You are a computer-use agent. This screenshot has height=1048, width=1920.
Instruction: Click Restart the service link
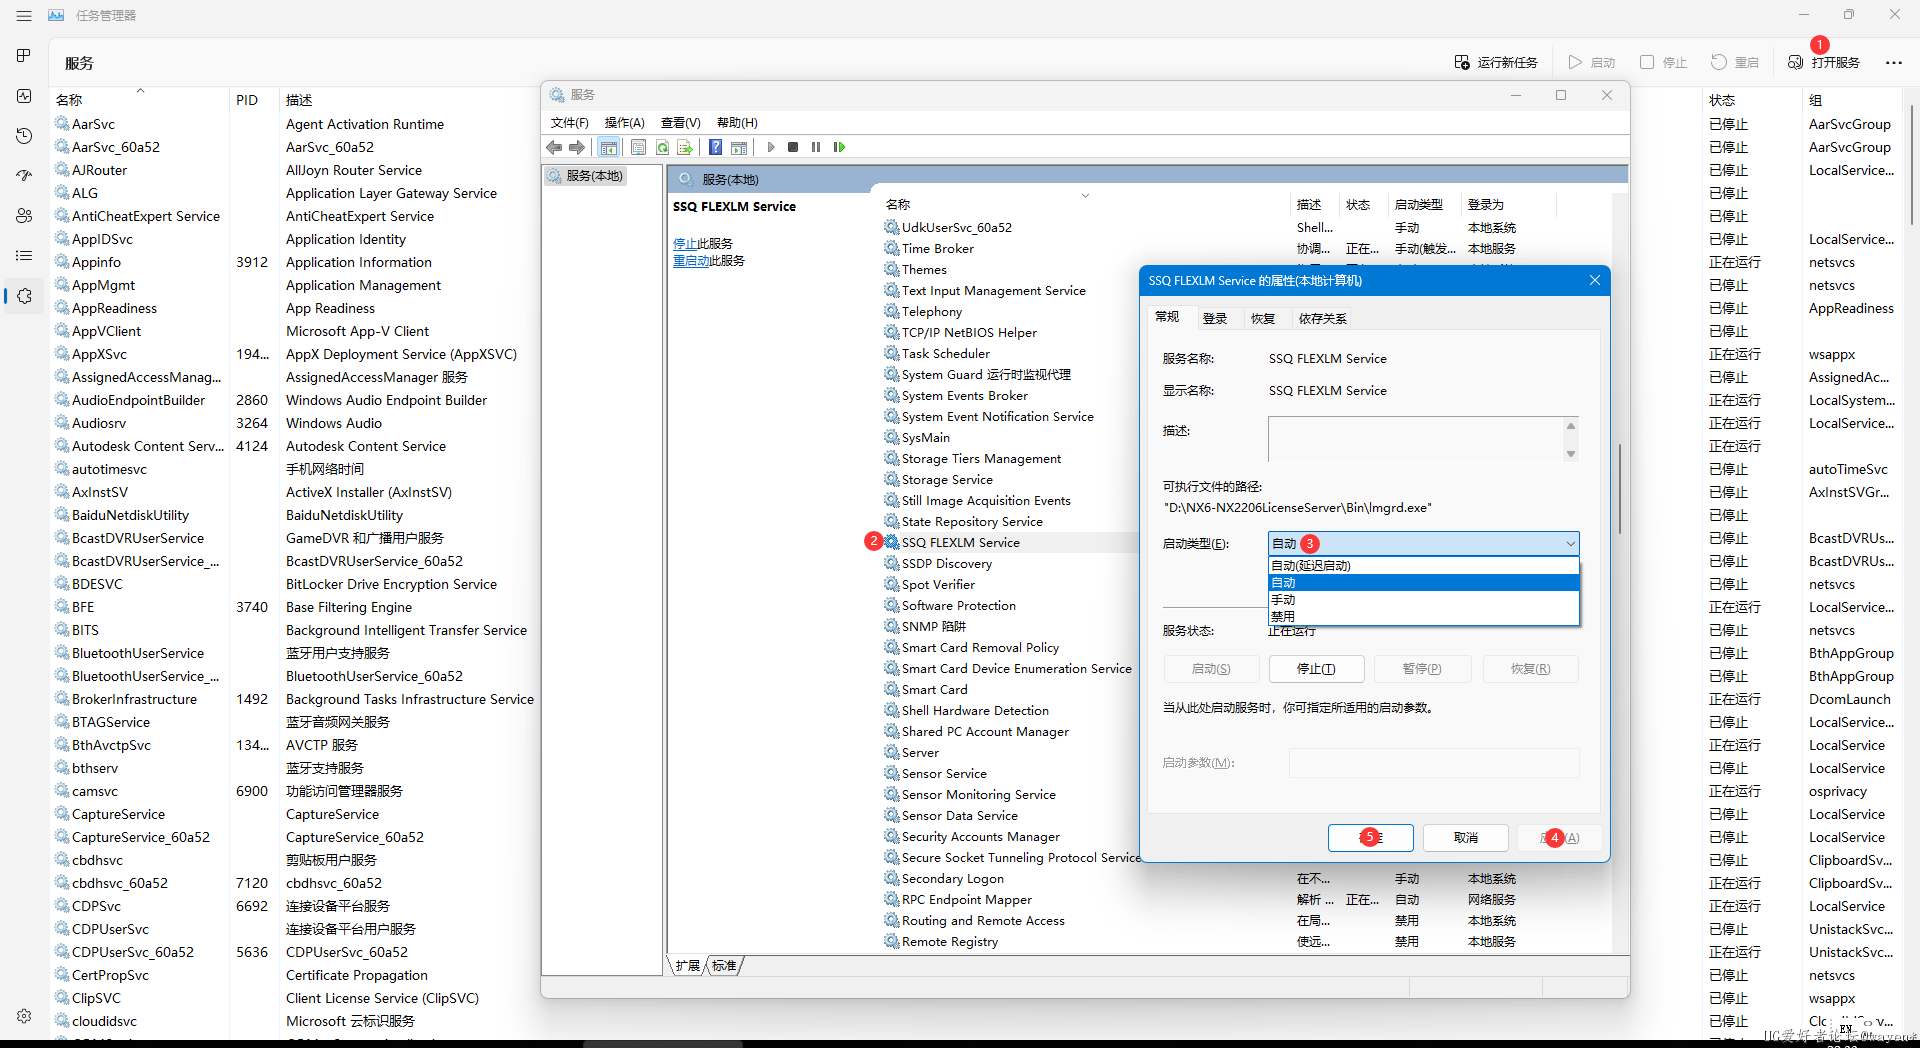(x=691, y=260)
